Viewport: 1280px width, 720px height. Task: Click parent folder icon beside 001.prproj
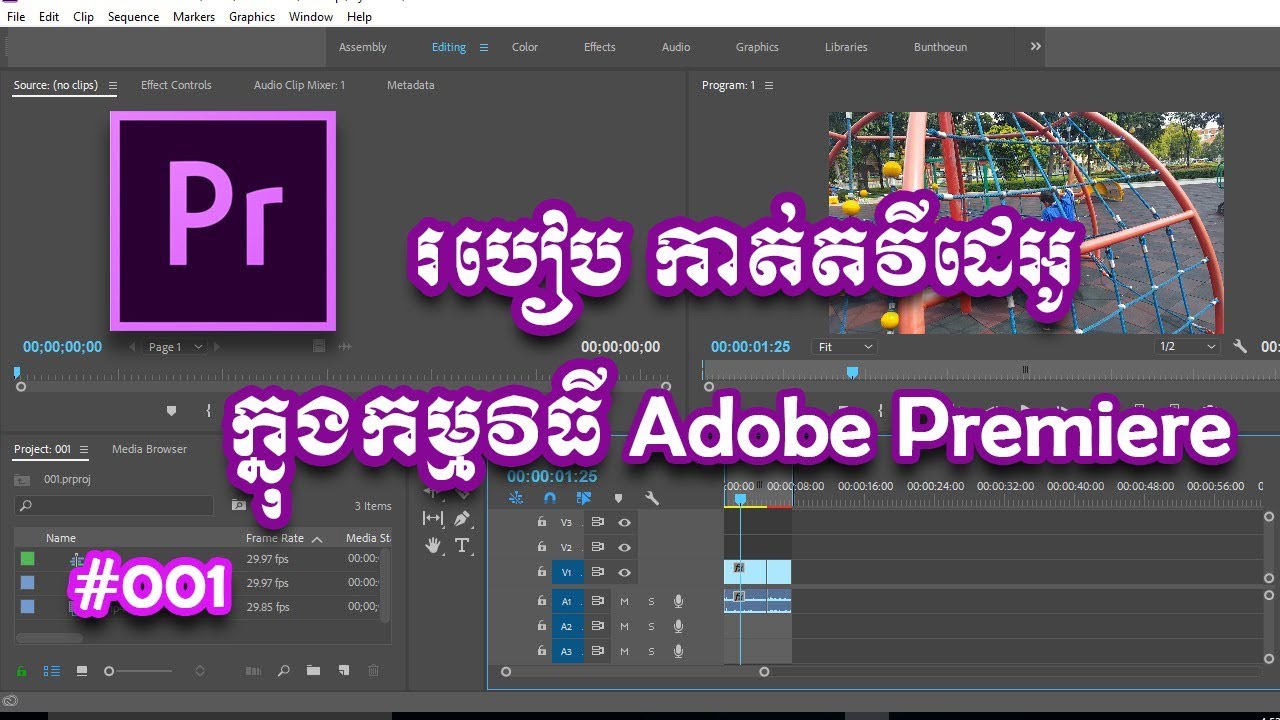[x=22, y=479]
